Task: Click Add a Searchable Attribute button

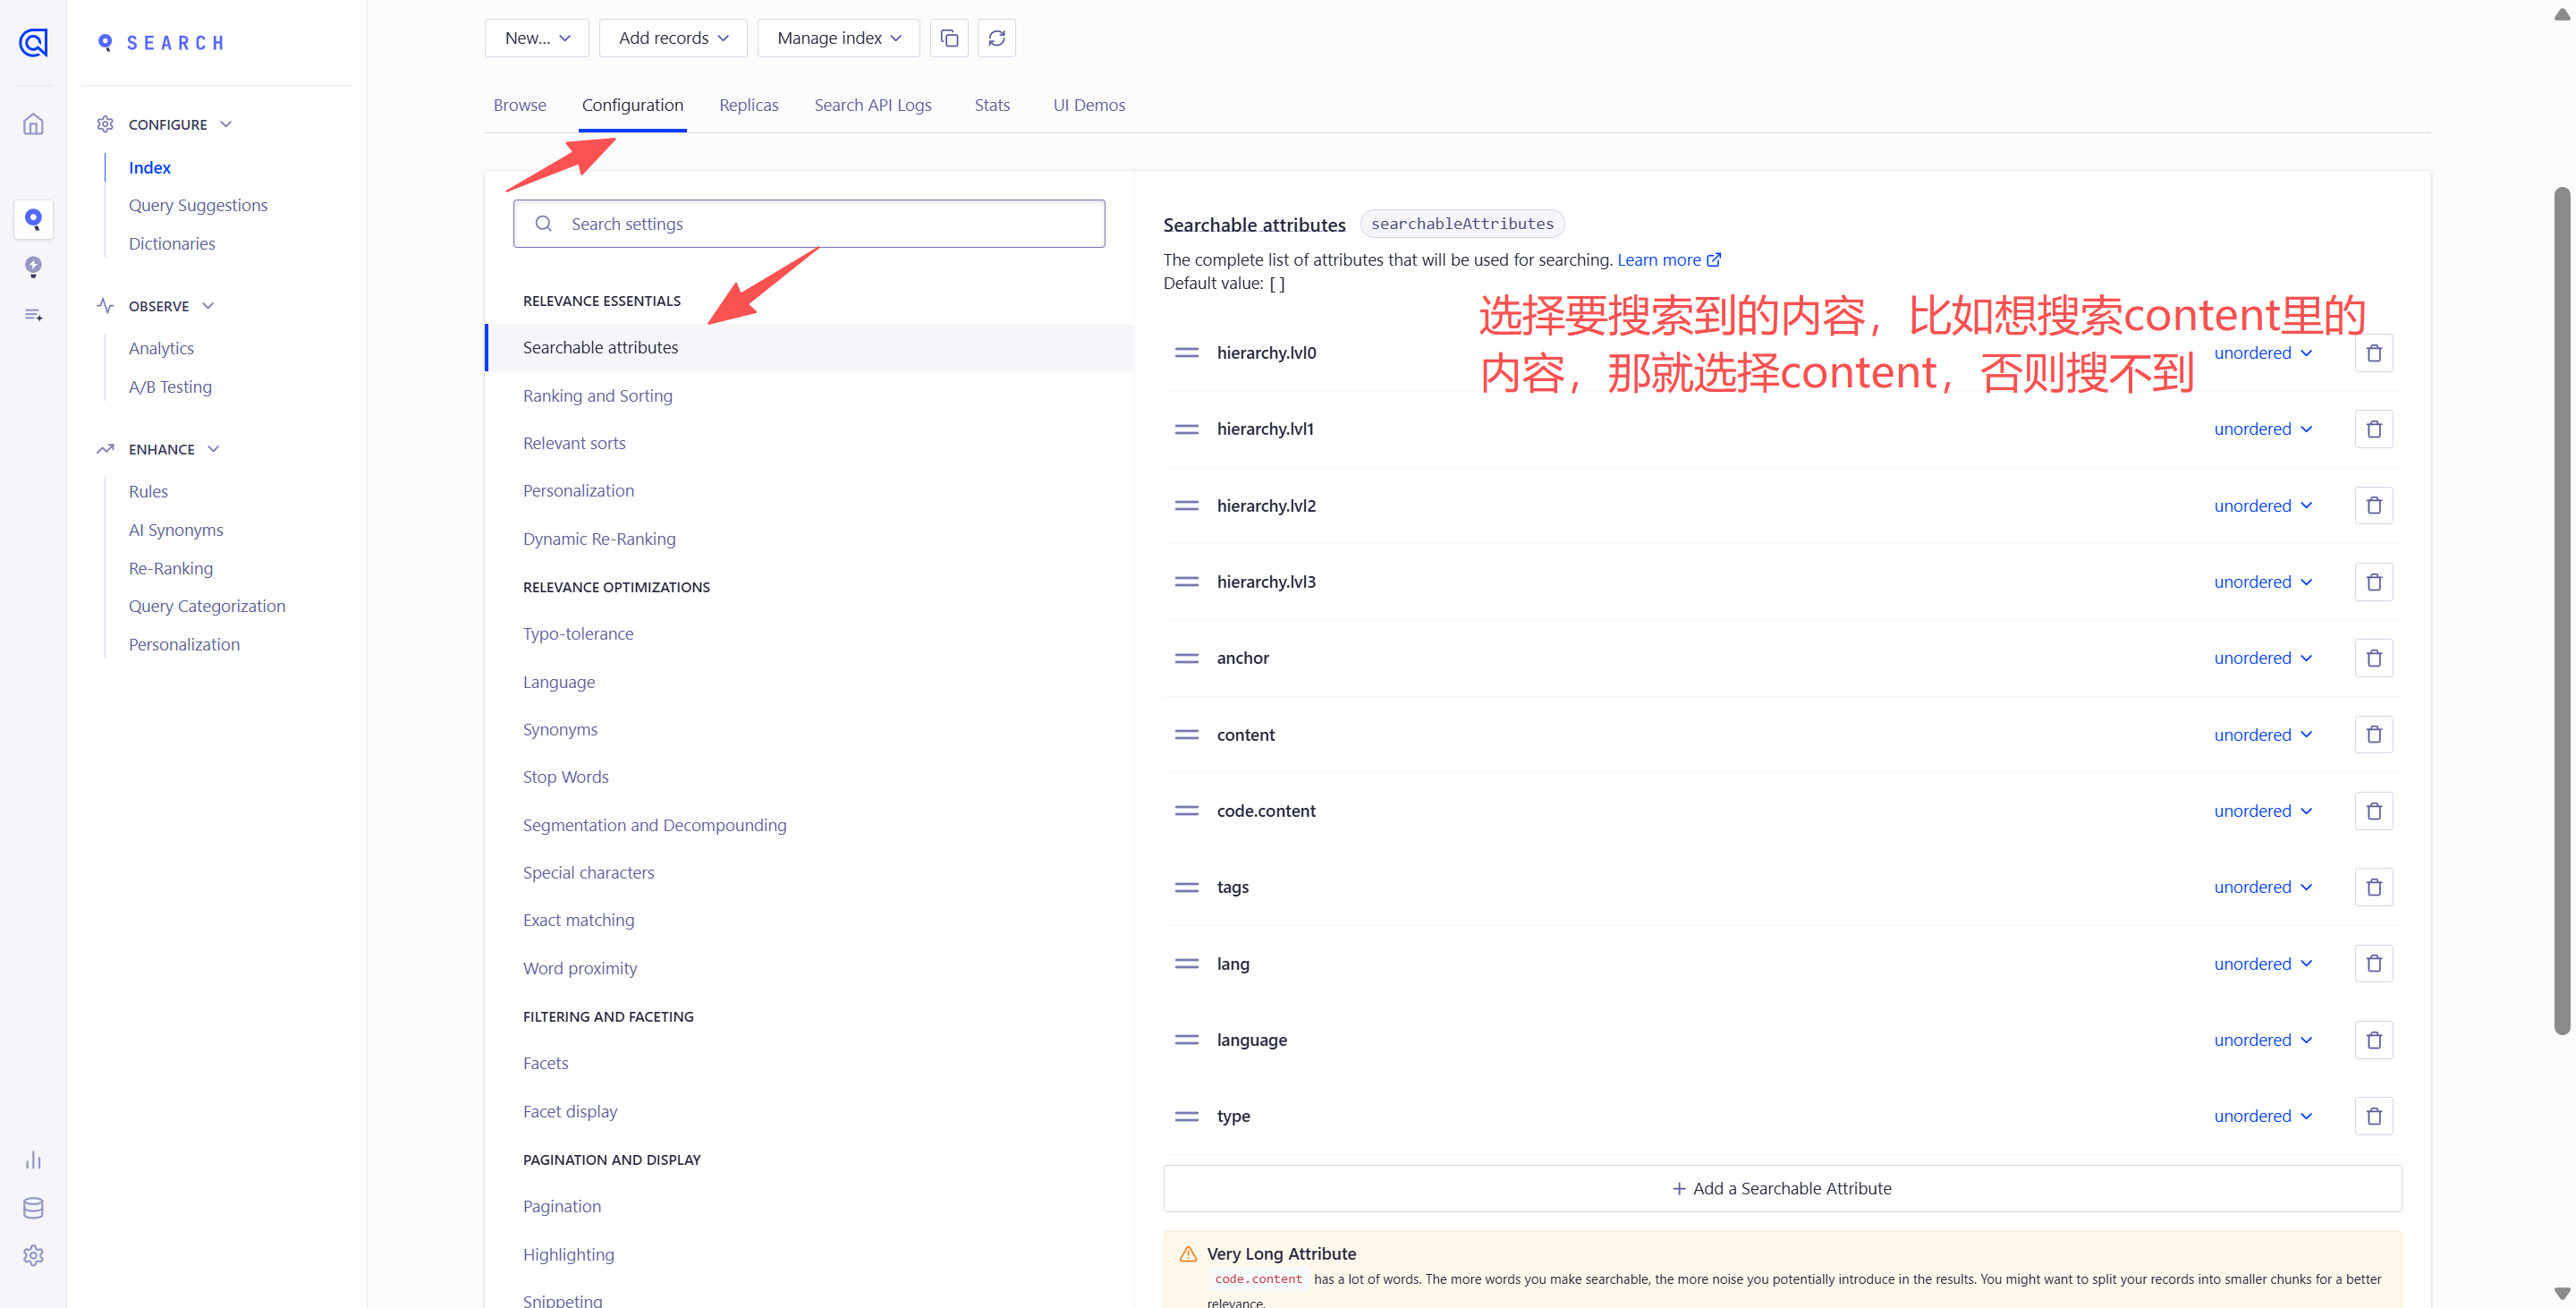Action: click(x=1781, y=1188)
